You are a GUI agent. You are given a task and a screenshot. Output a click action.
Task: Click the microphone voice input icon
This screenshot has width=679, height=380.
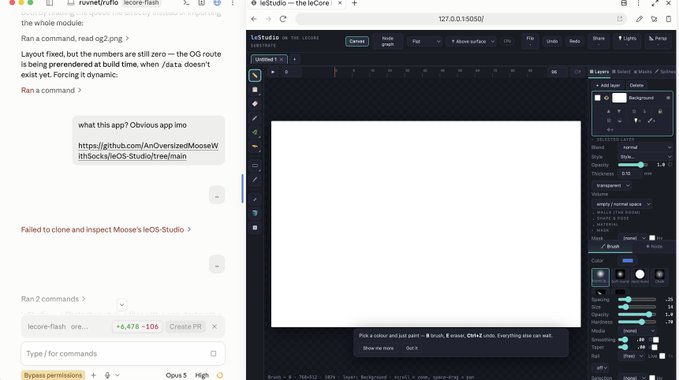107,375
